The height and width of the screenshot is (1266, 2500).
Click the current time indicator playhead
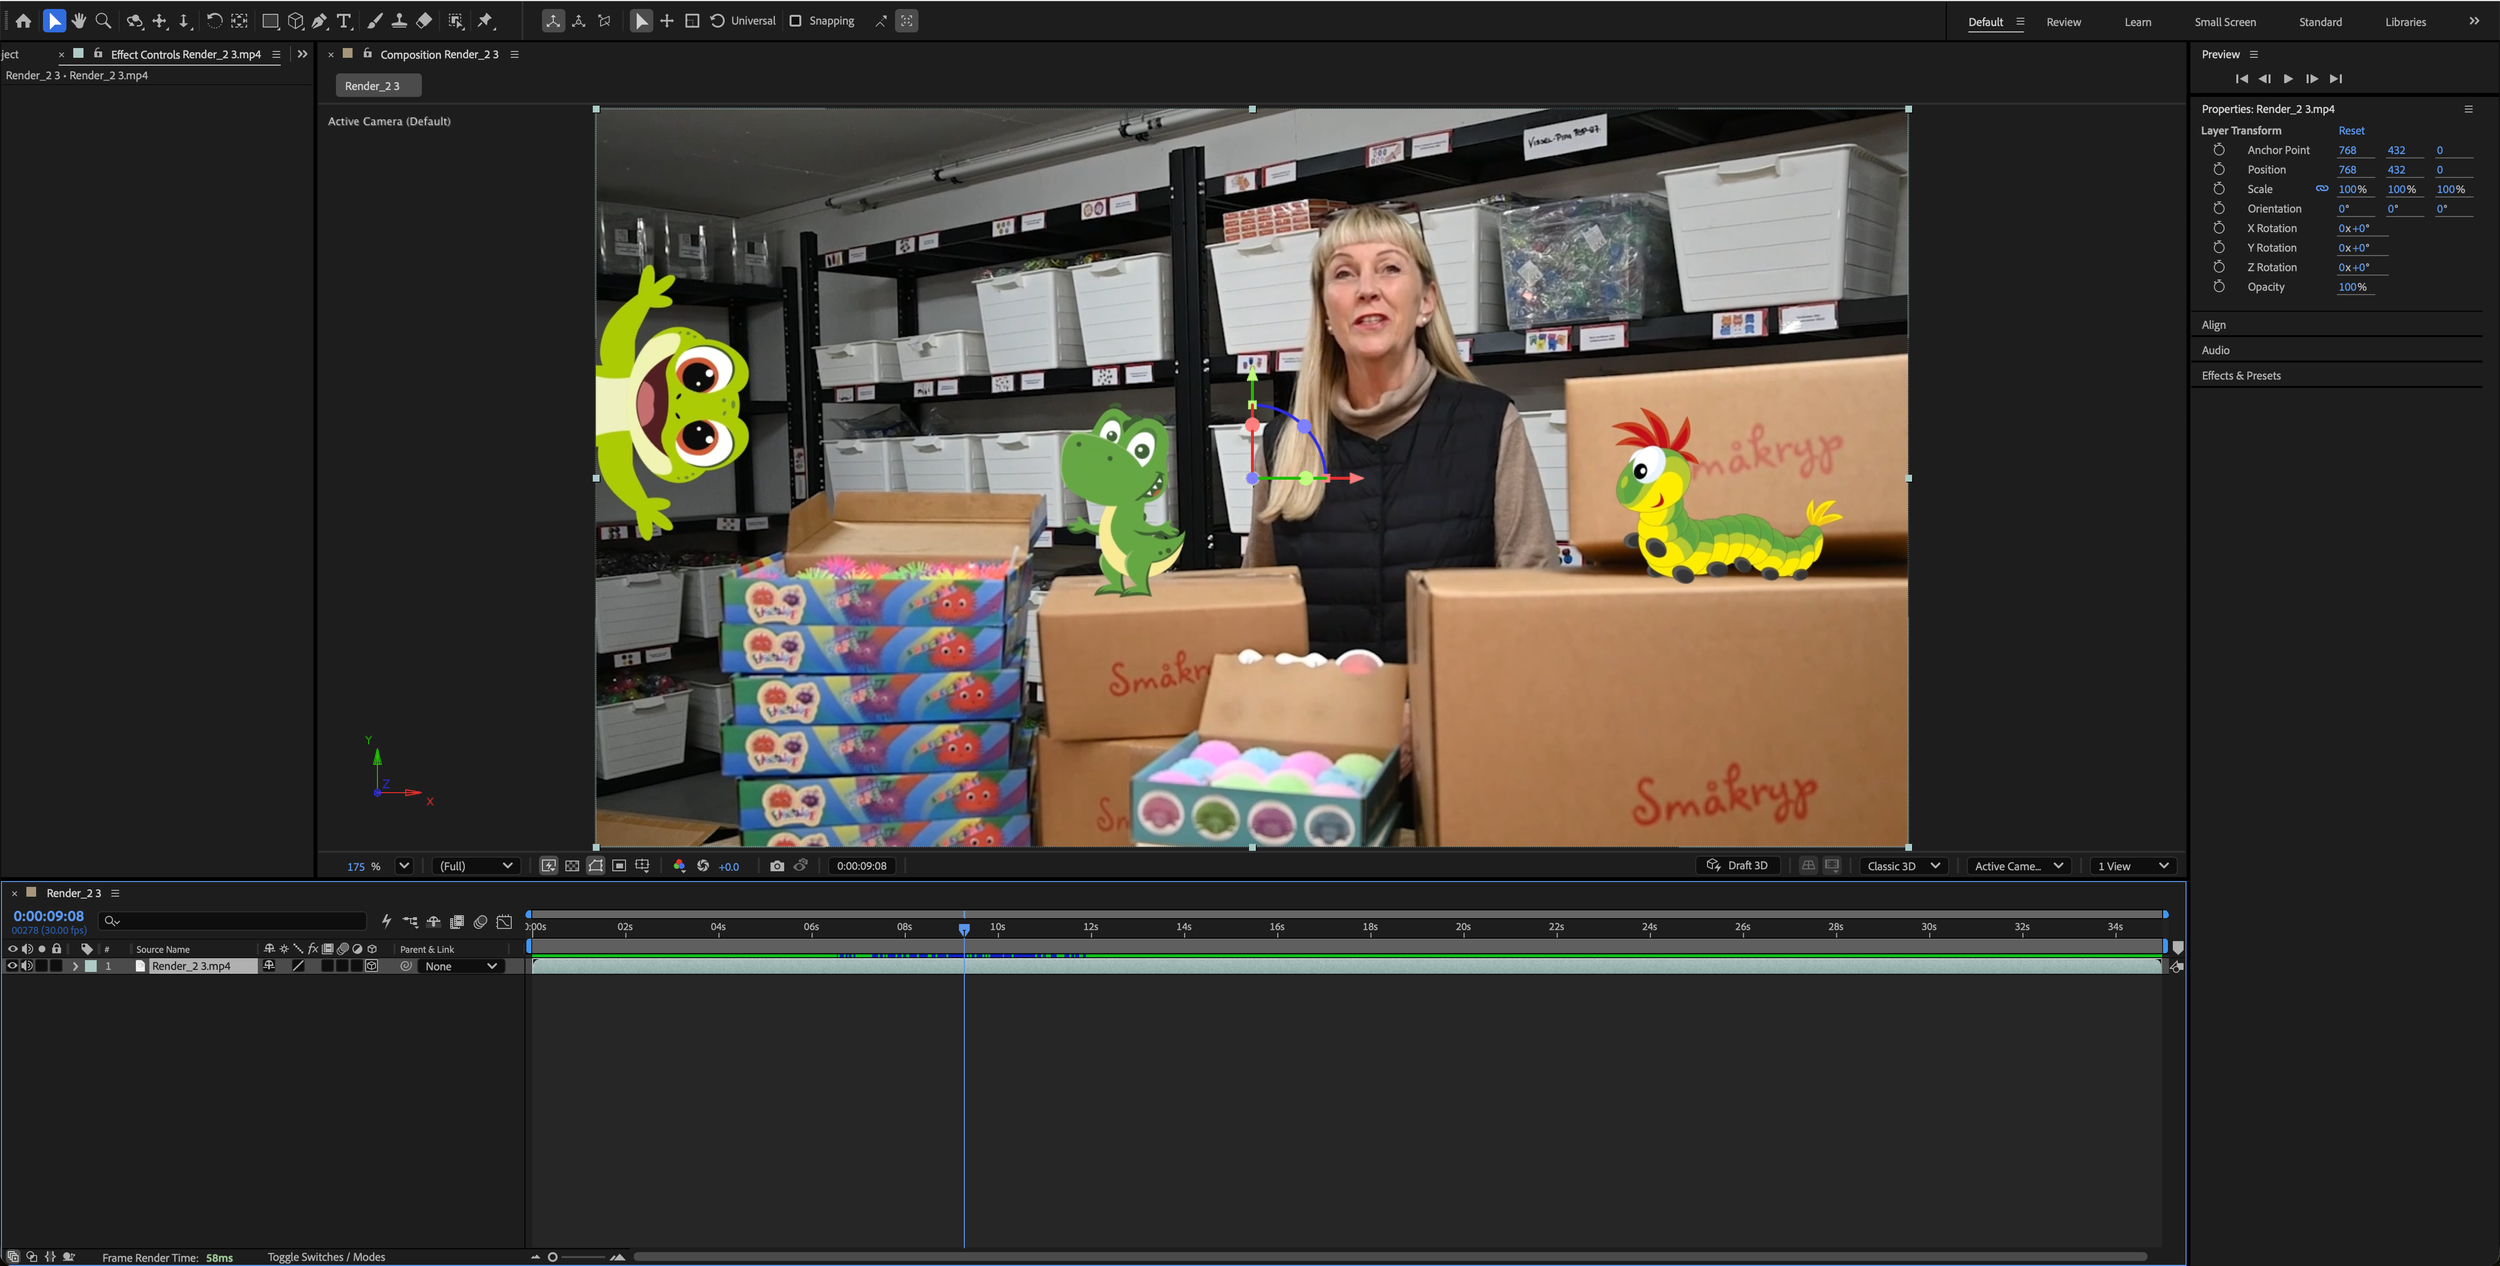(964, 929)
